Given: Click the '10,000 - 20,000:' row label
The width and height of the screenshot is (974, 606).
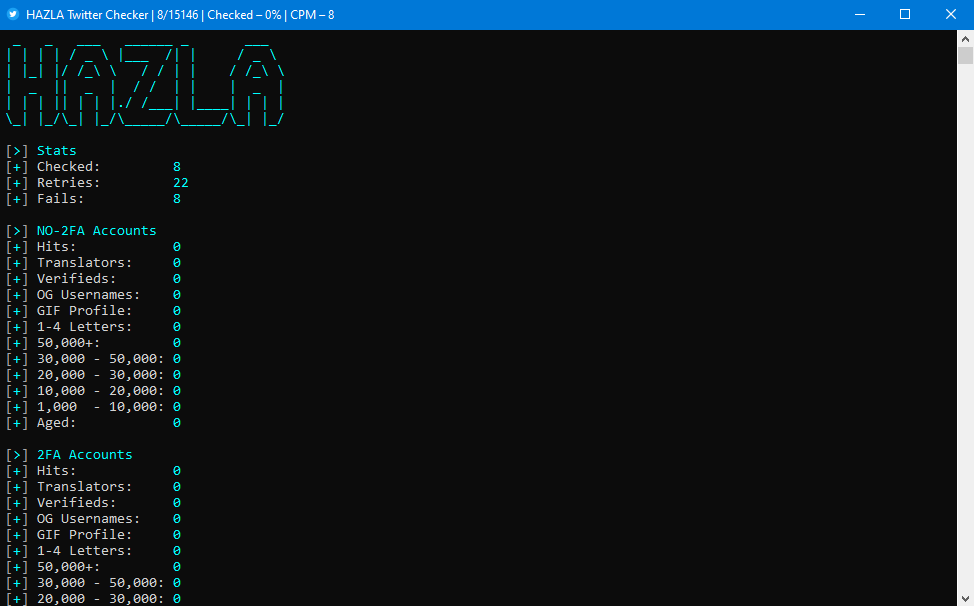Looking at the screenshot, I should tap(101, 391).
